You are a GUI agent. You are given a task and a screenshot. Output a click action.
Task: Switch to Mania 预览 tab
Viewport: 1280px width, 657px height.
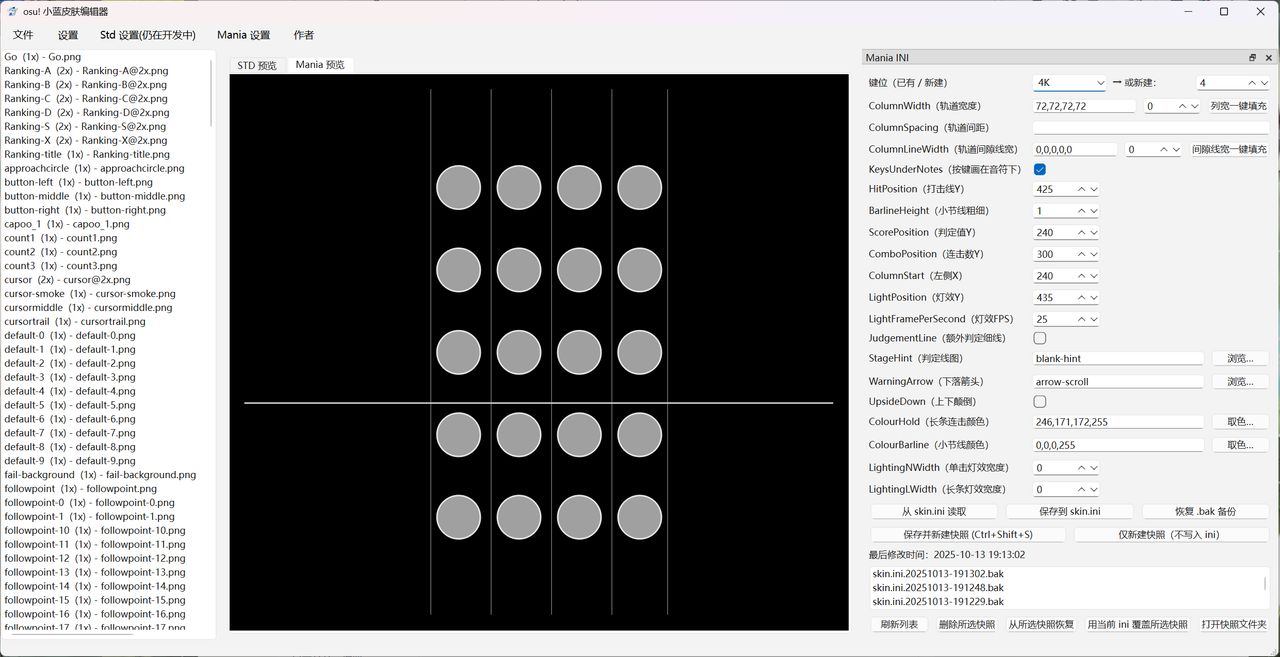[320, 64]
